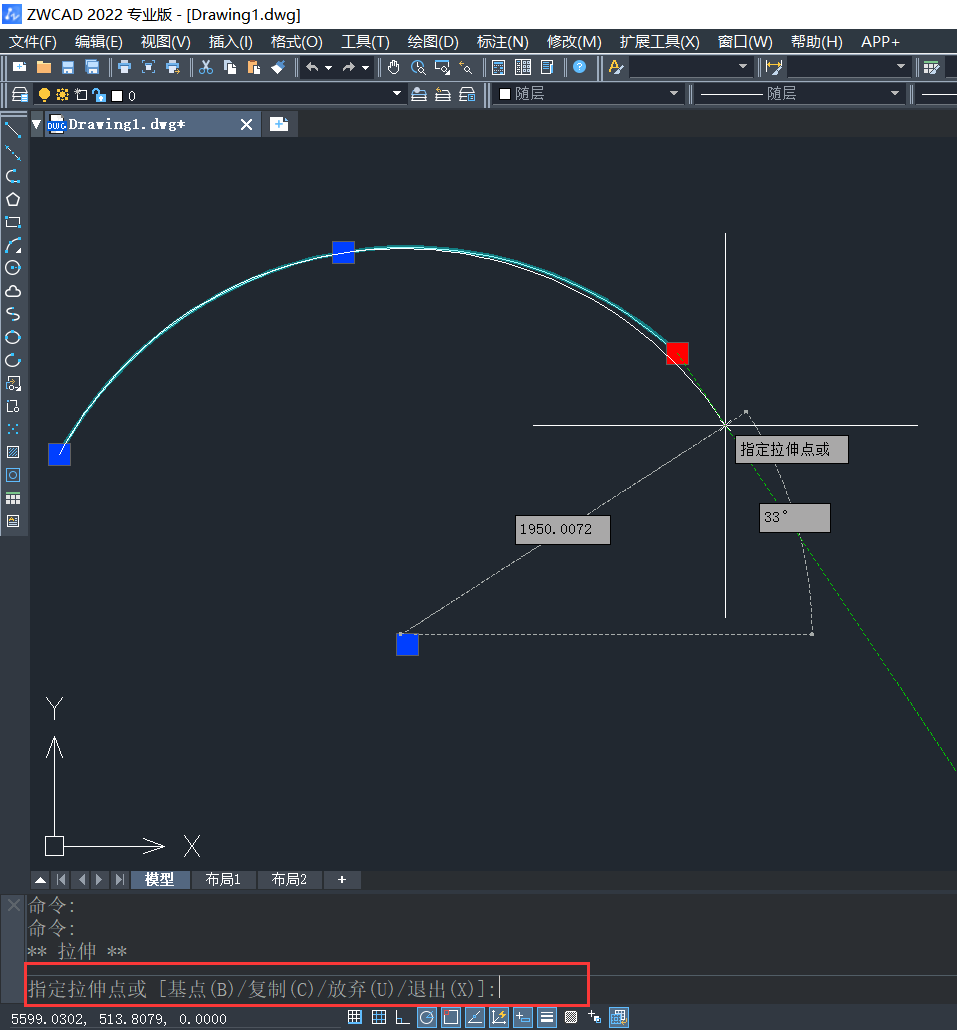957x1030 pixels.
Task: Toggle Ortho mode in status bar
Action: (x=403, y=1018)
